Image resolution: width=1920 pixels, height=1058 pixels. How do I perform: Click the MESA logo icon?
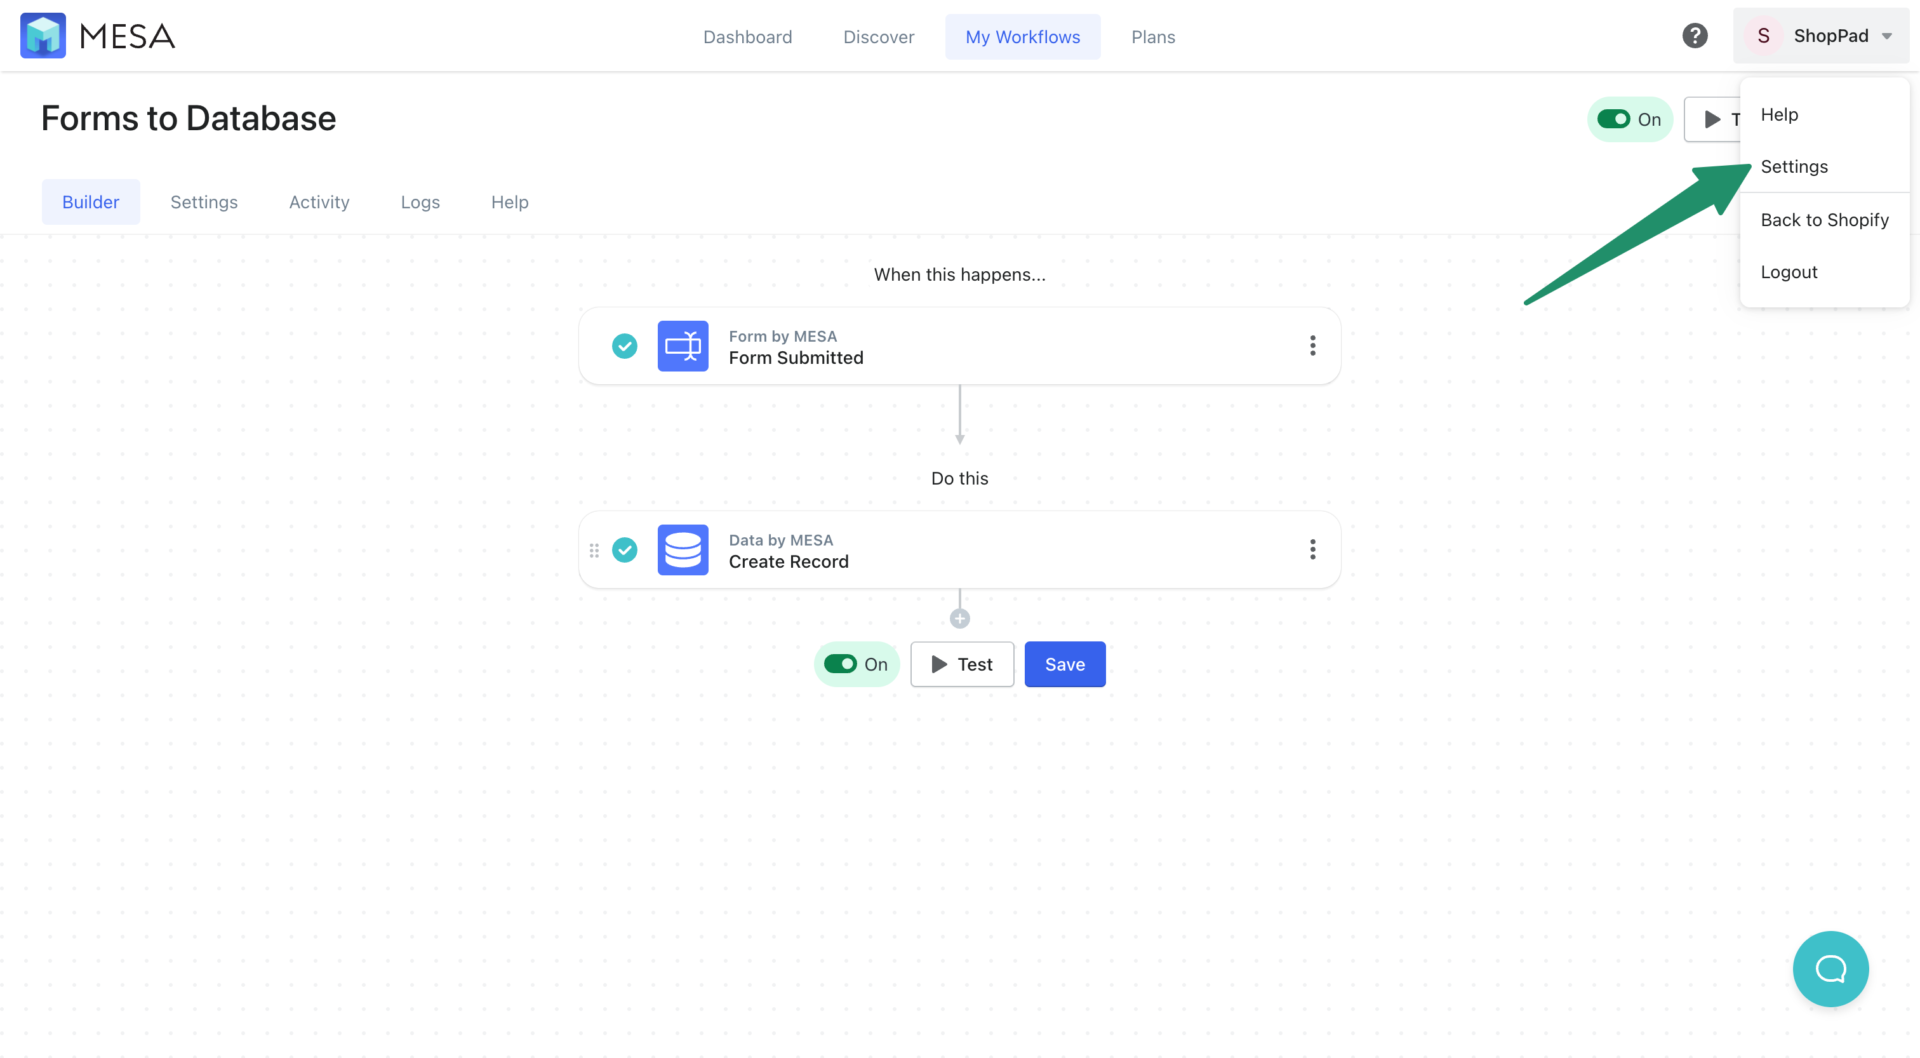coord(43,36)
